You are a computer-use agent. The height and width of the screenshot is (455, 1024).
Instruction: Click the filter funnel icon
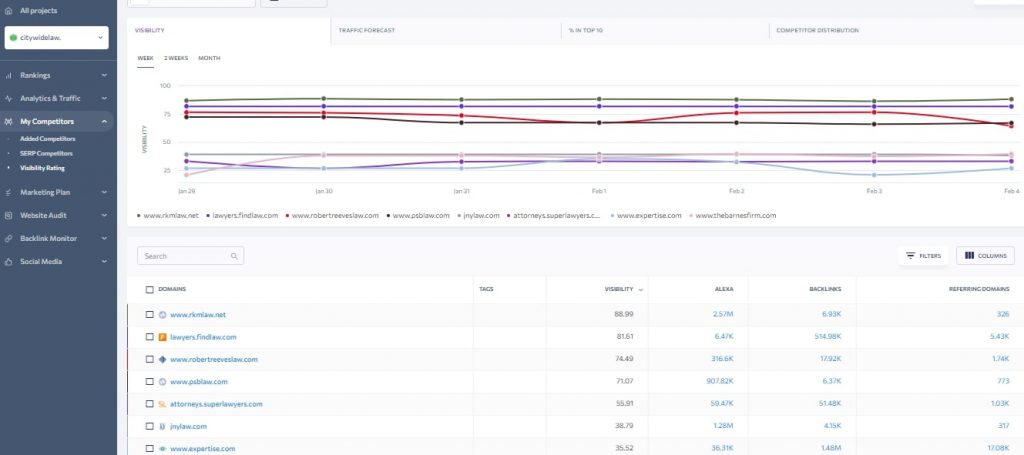tap(910, 256)
